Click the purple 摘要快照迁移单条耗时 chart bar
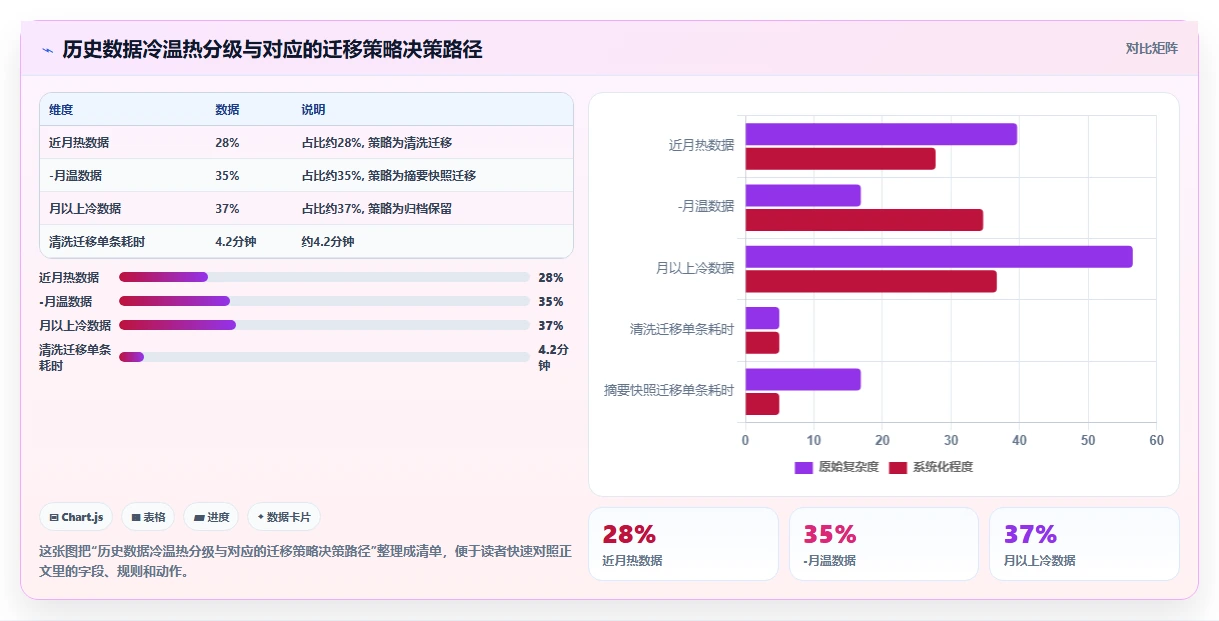1219x621 pixels. [x=803, y=380]
